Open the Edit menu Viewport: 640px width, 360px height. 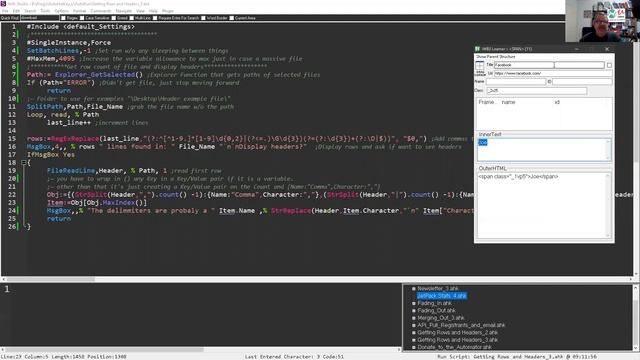point(16,11)
